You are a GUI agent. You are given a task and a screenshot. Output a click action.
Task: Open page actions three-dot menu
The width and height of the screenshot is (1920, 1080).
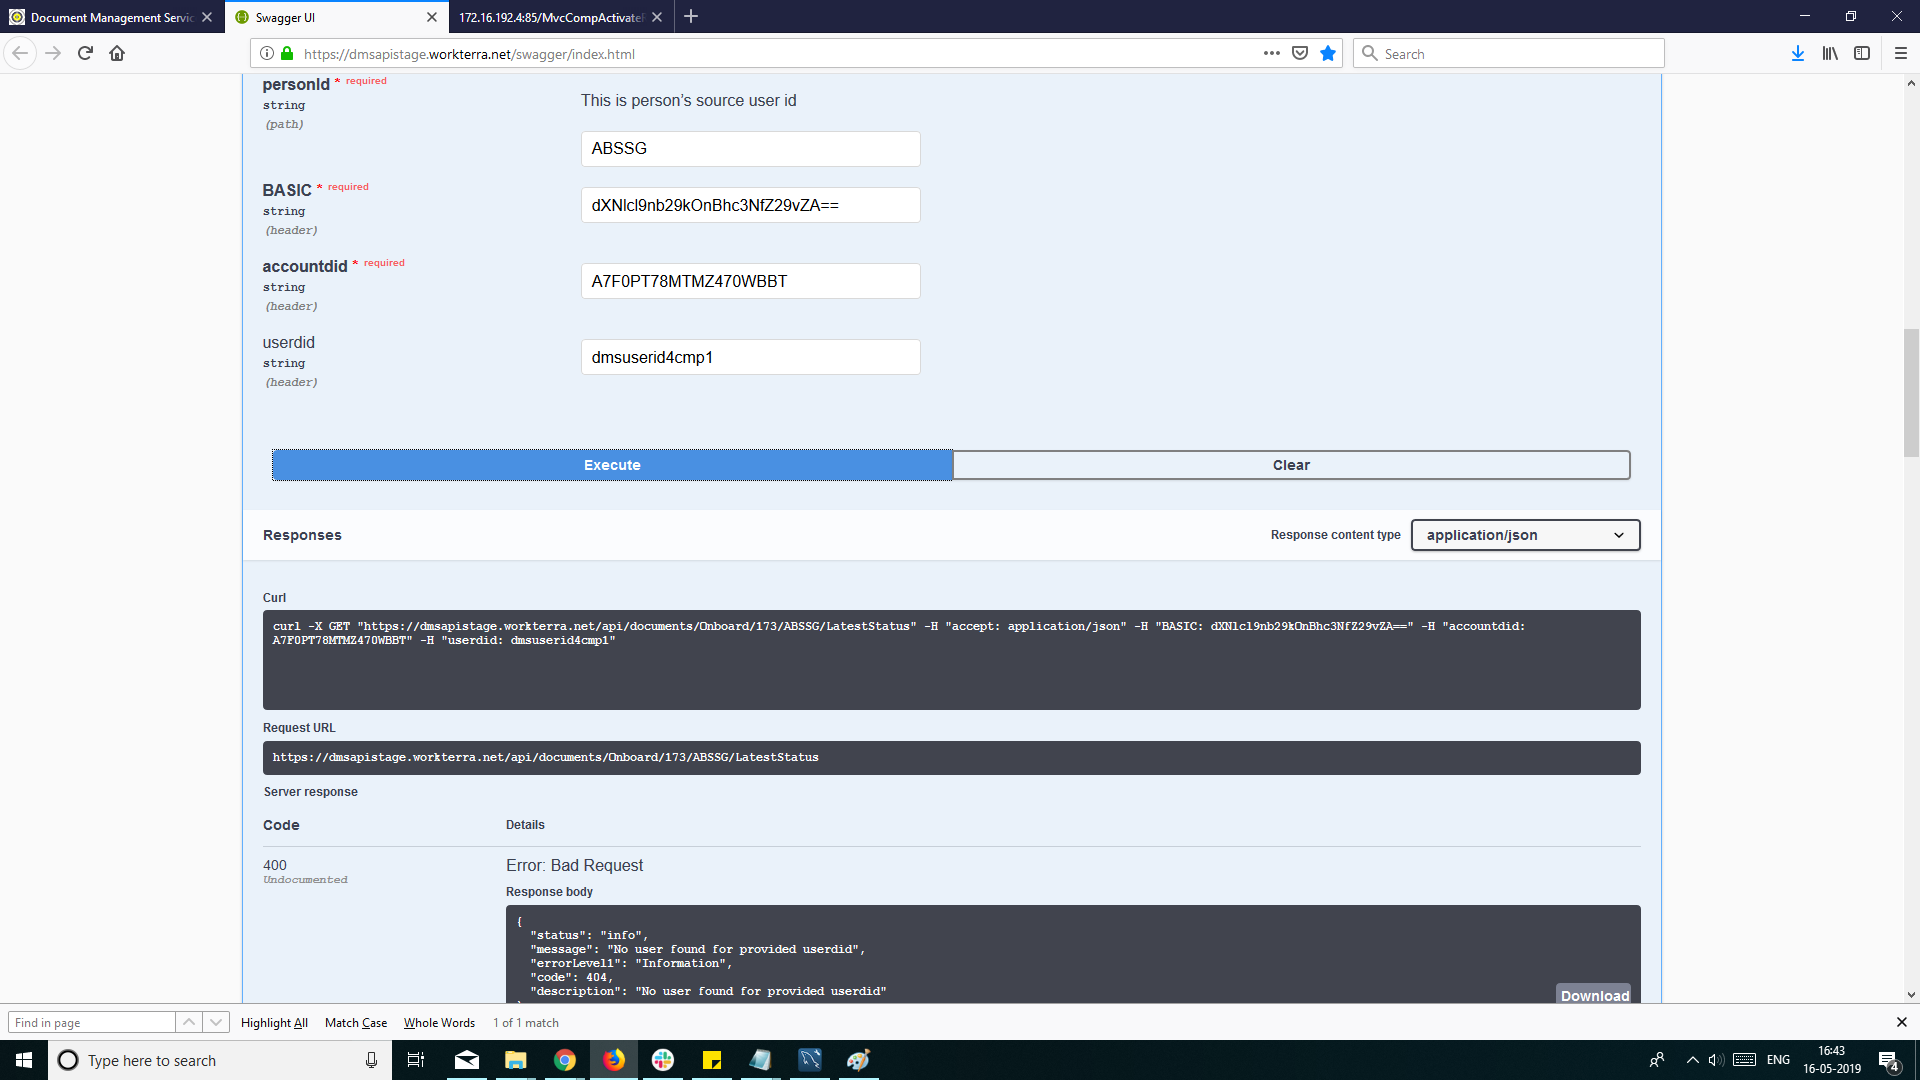[1271, 54]
